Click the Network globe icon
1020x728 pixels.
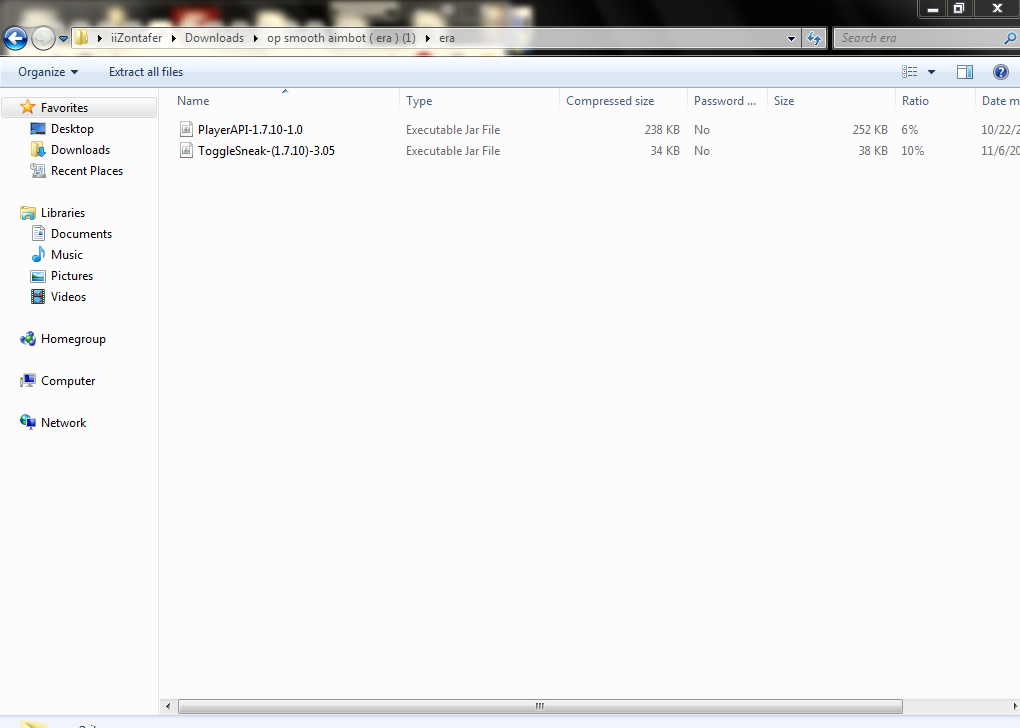28,422
